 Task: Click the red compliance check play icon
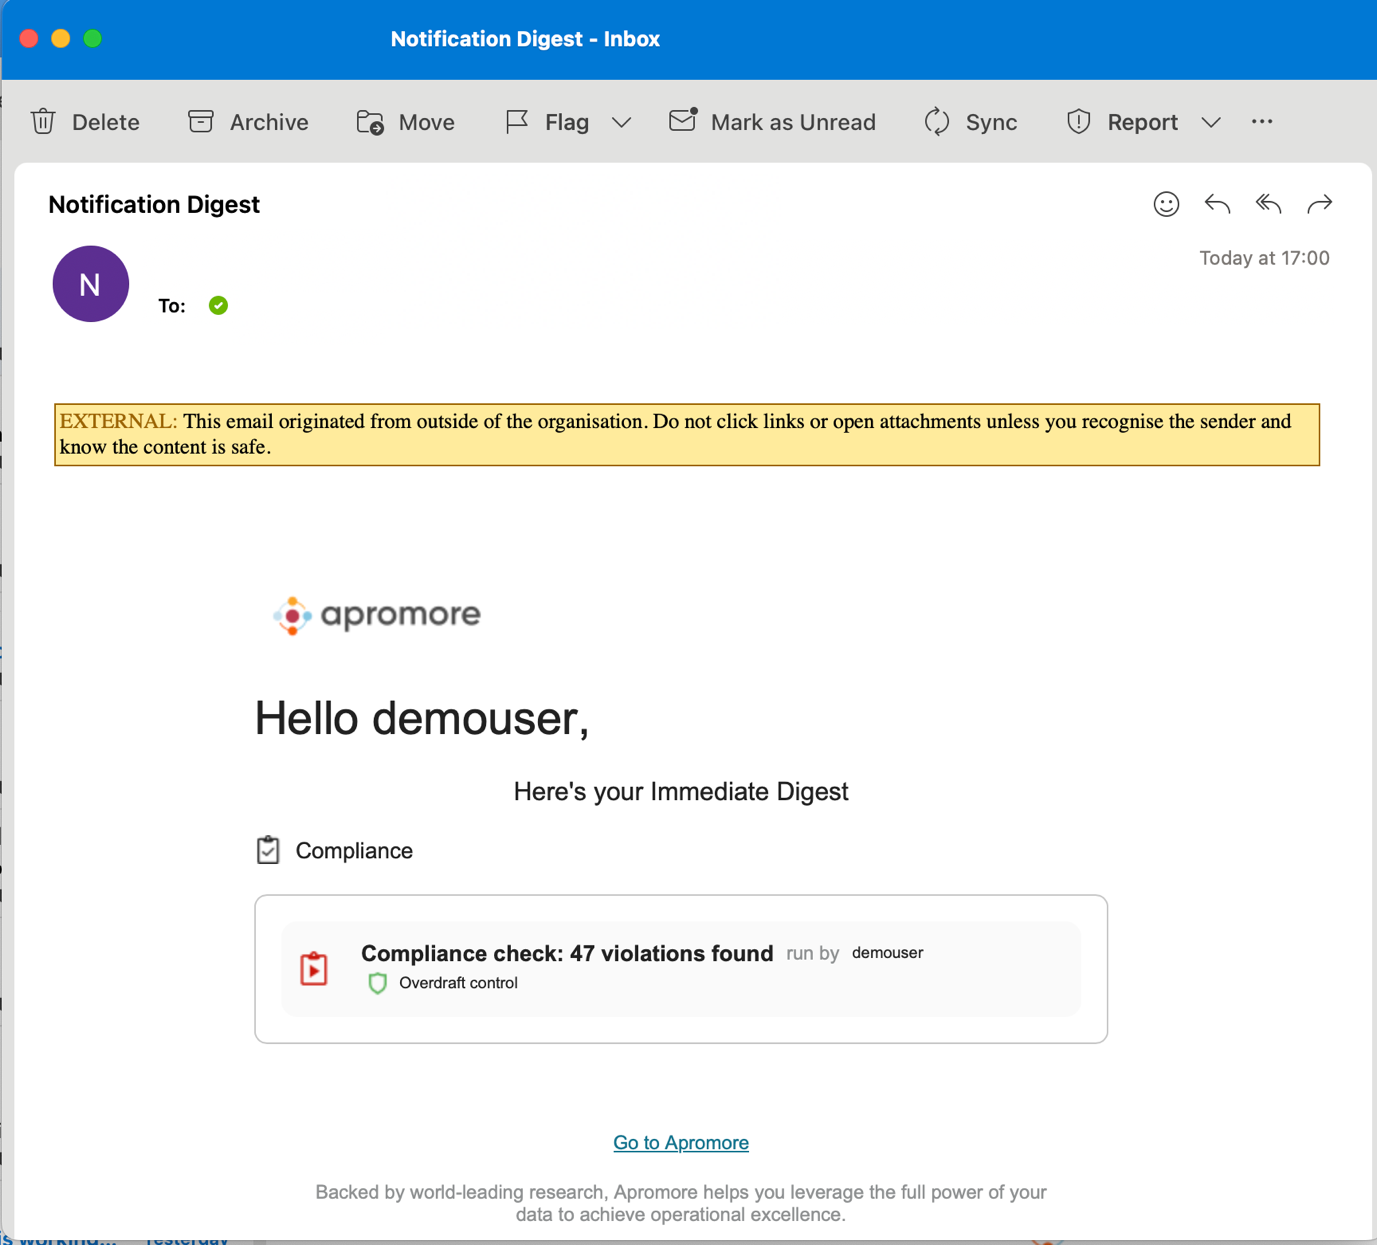click(x=314, y=968)
